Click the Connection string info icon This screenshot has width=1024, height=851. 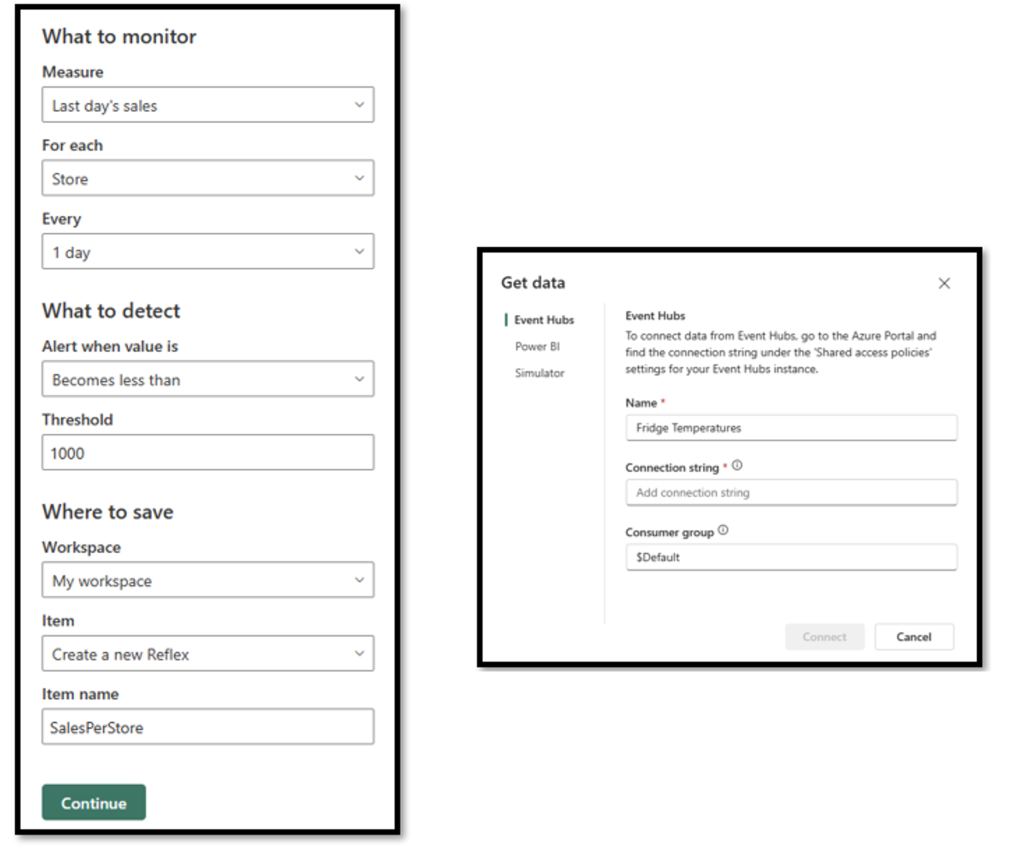click(737, 466)
